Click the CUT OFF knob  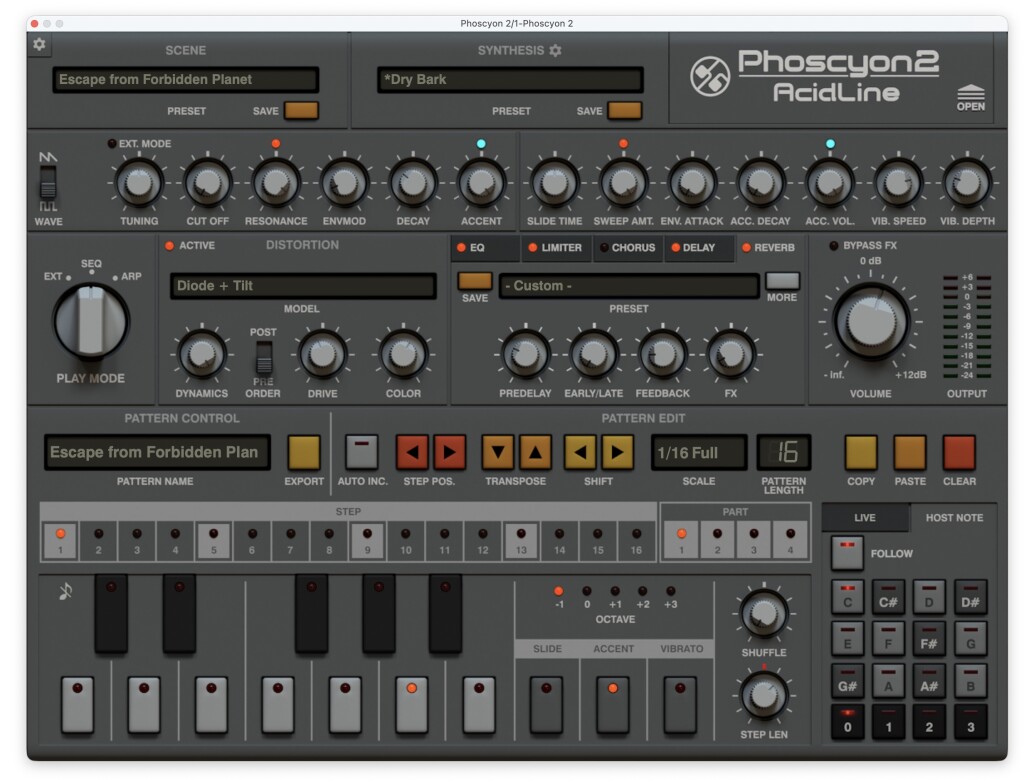pyautogui.click(x=207, y=183)
